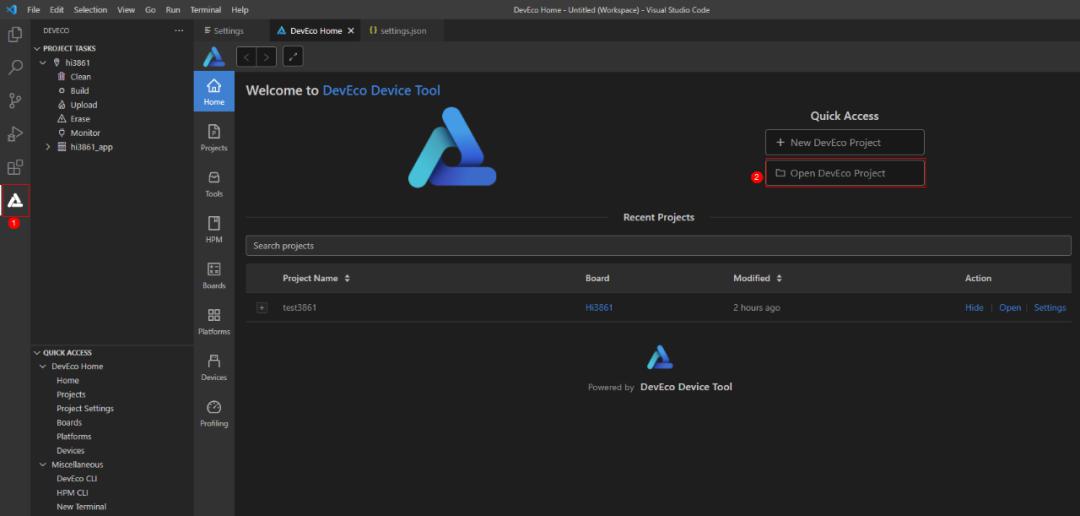Image resolution: width=1080 pixels, height=516 pixels.
Task: Click the expand fullscreen arrows button
Action: click(293, 56)
